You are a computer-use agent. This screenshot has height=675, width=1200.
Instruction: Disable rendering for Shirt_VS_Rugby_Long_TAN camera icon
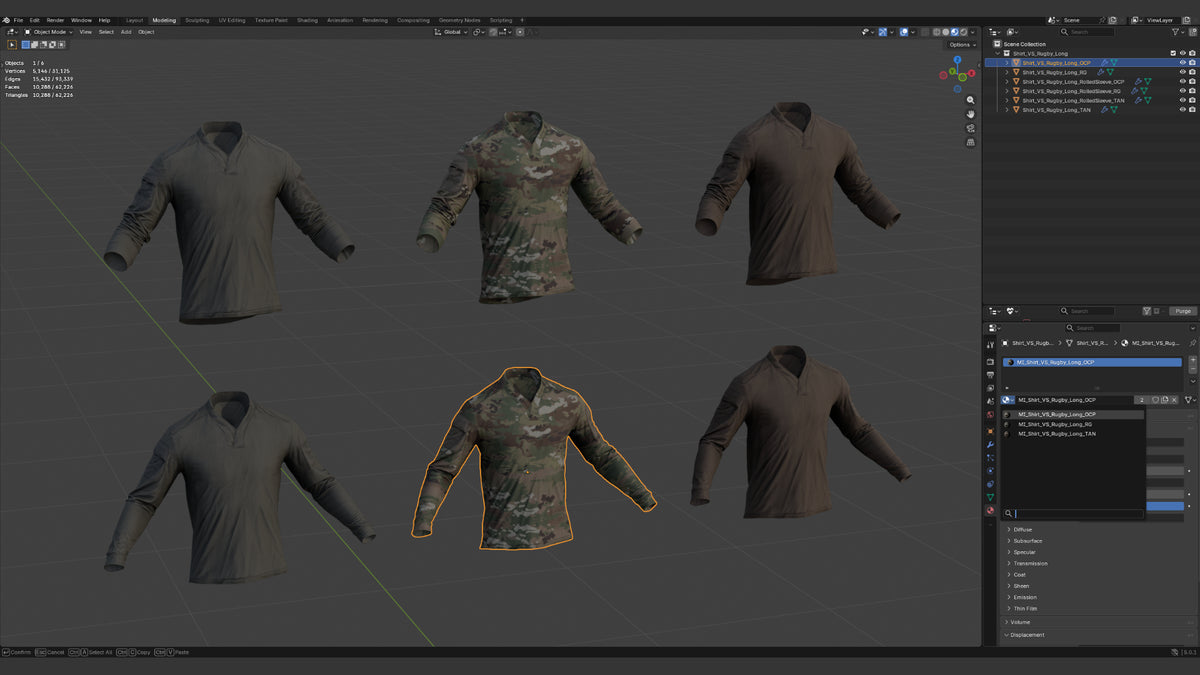pyautogui.click(x=1192, y=110)
